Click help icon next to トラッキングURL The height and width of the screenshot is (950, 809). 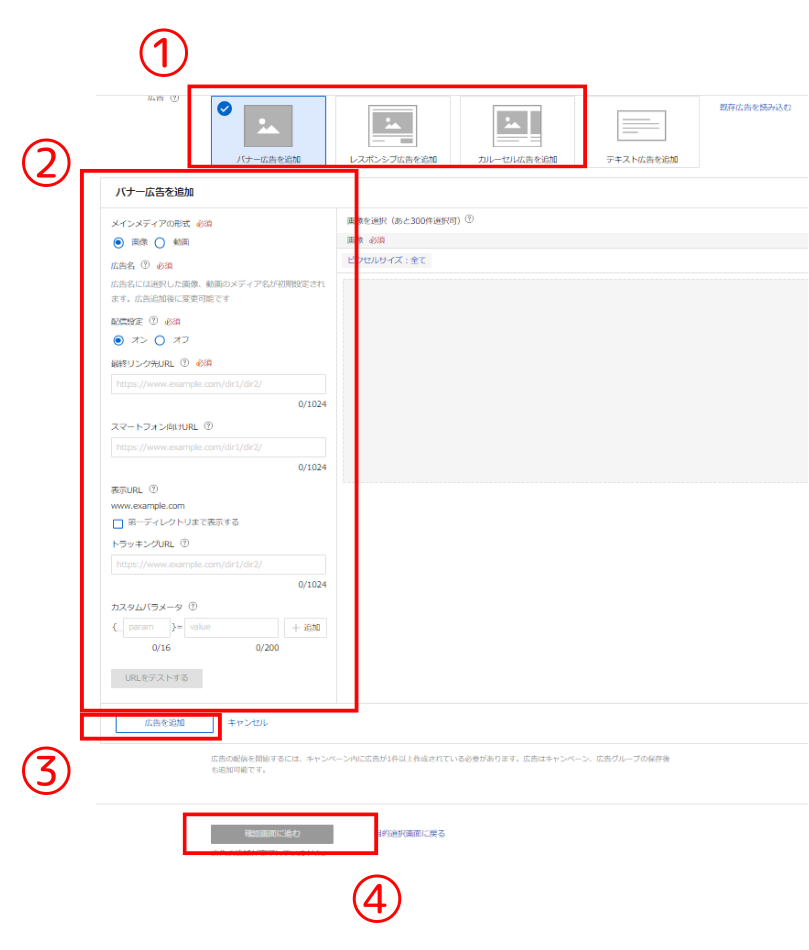(185, 544)
